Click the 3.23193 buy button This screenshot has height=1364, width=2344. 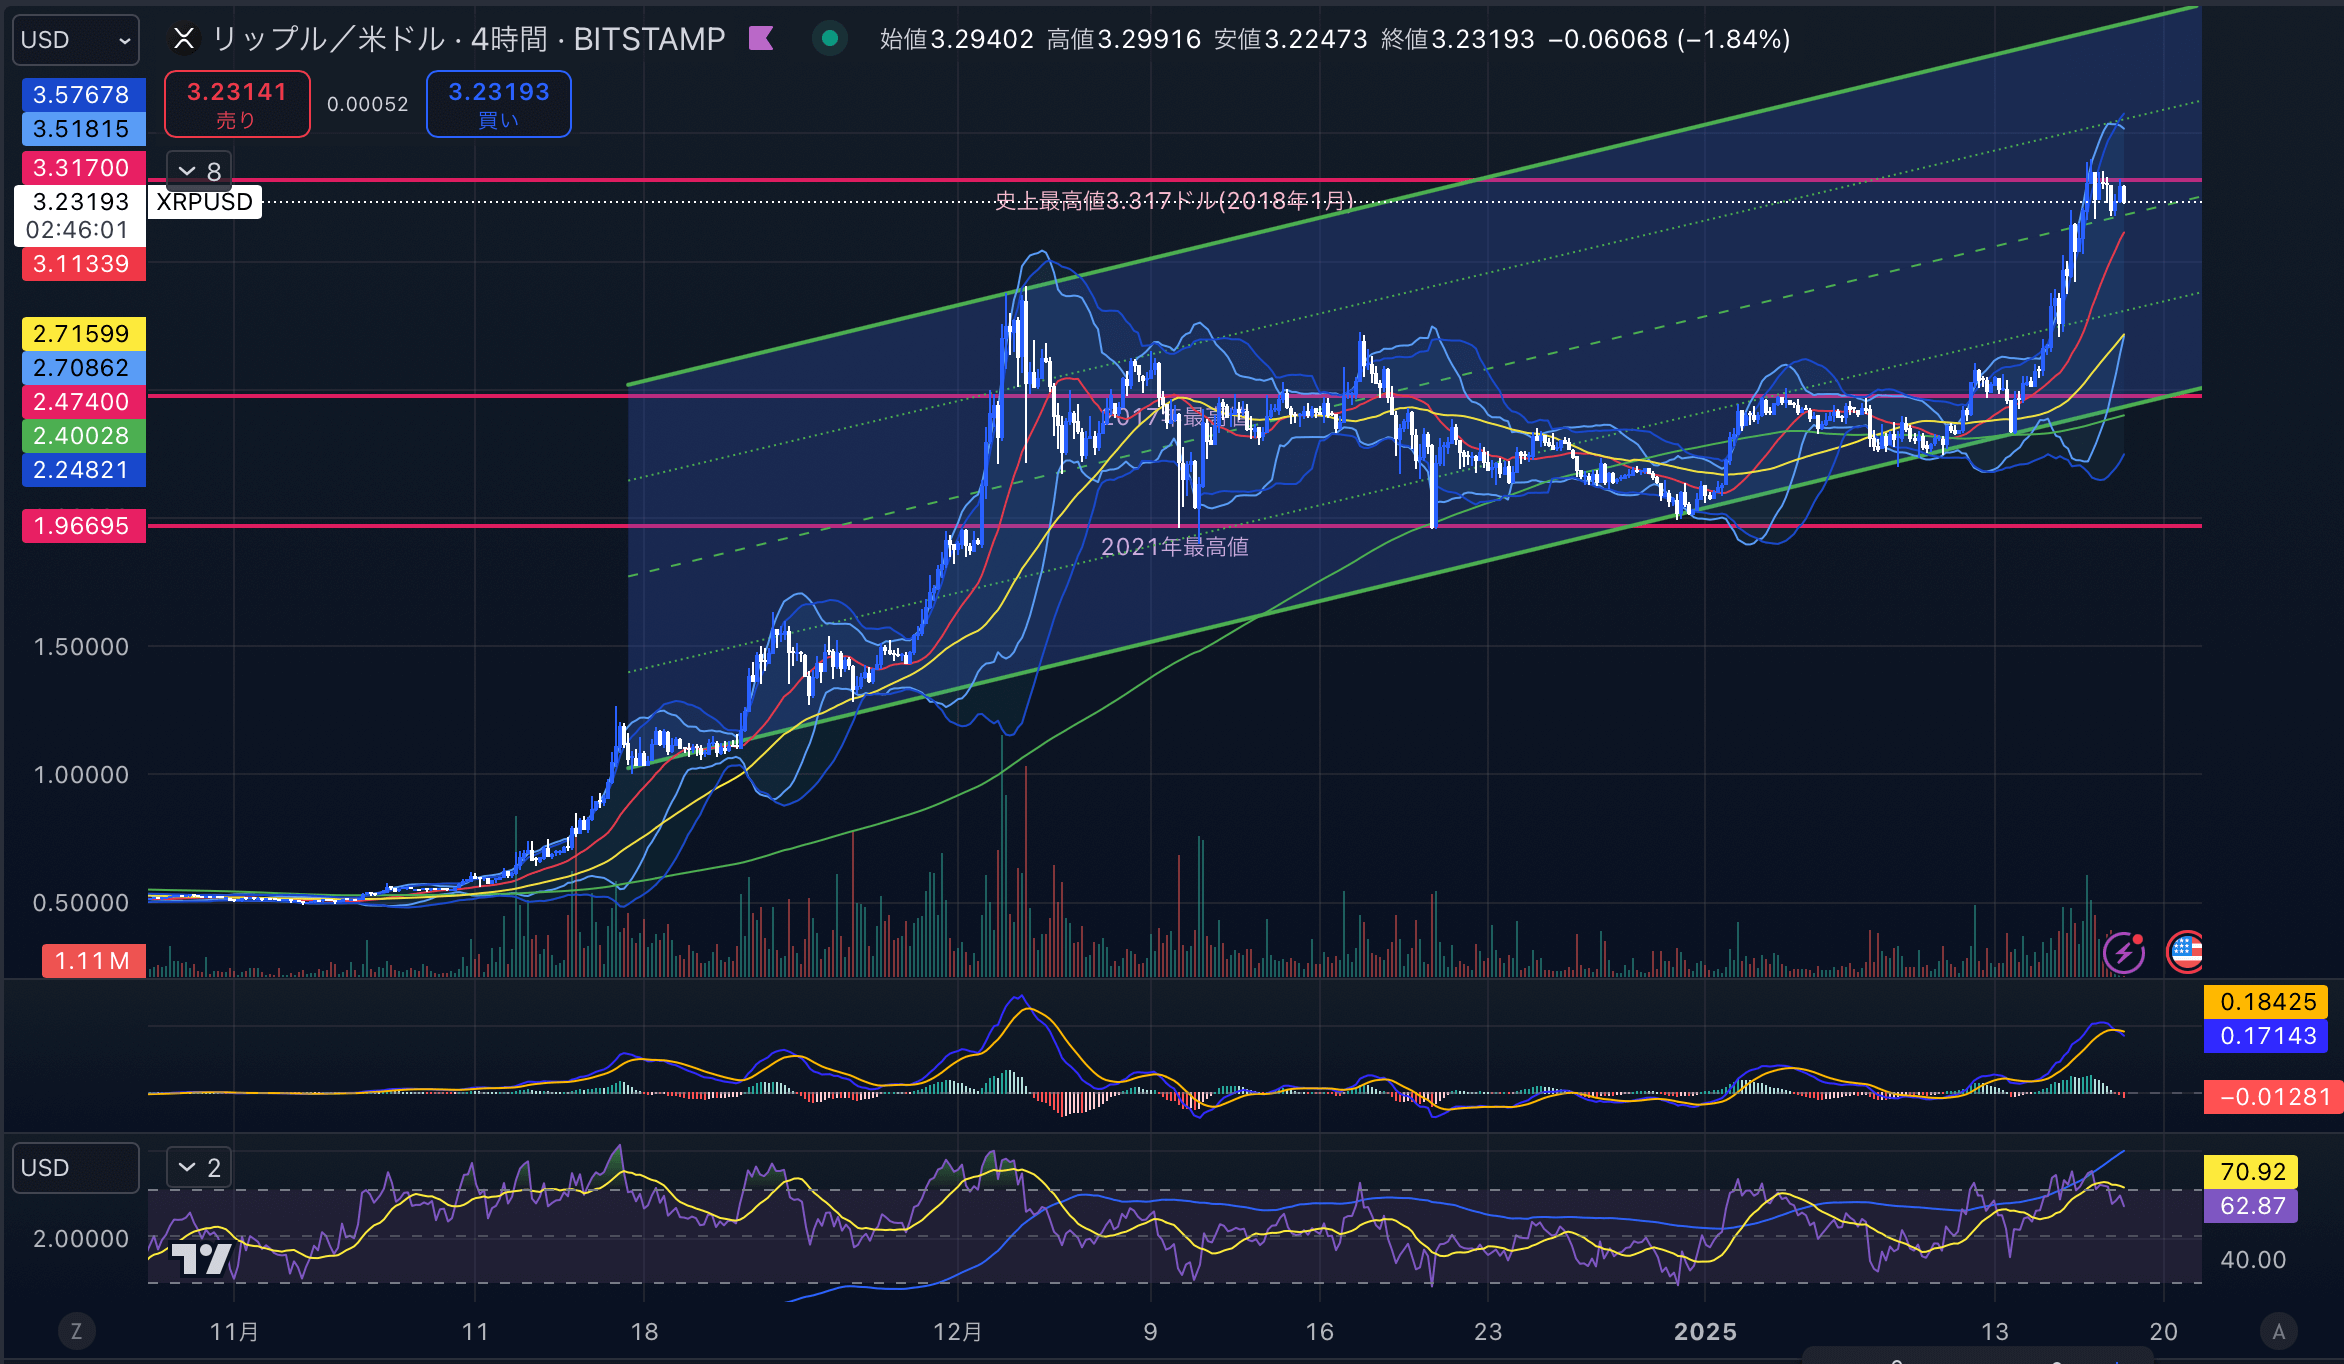point(499,104)
